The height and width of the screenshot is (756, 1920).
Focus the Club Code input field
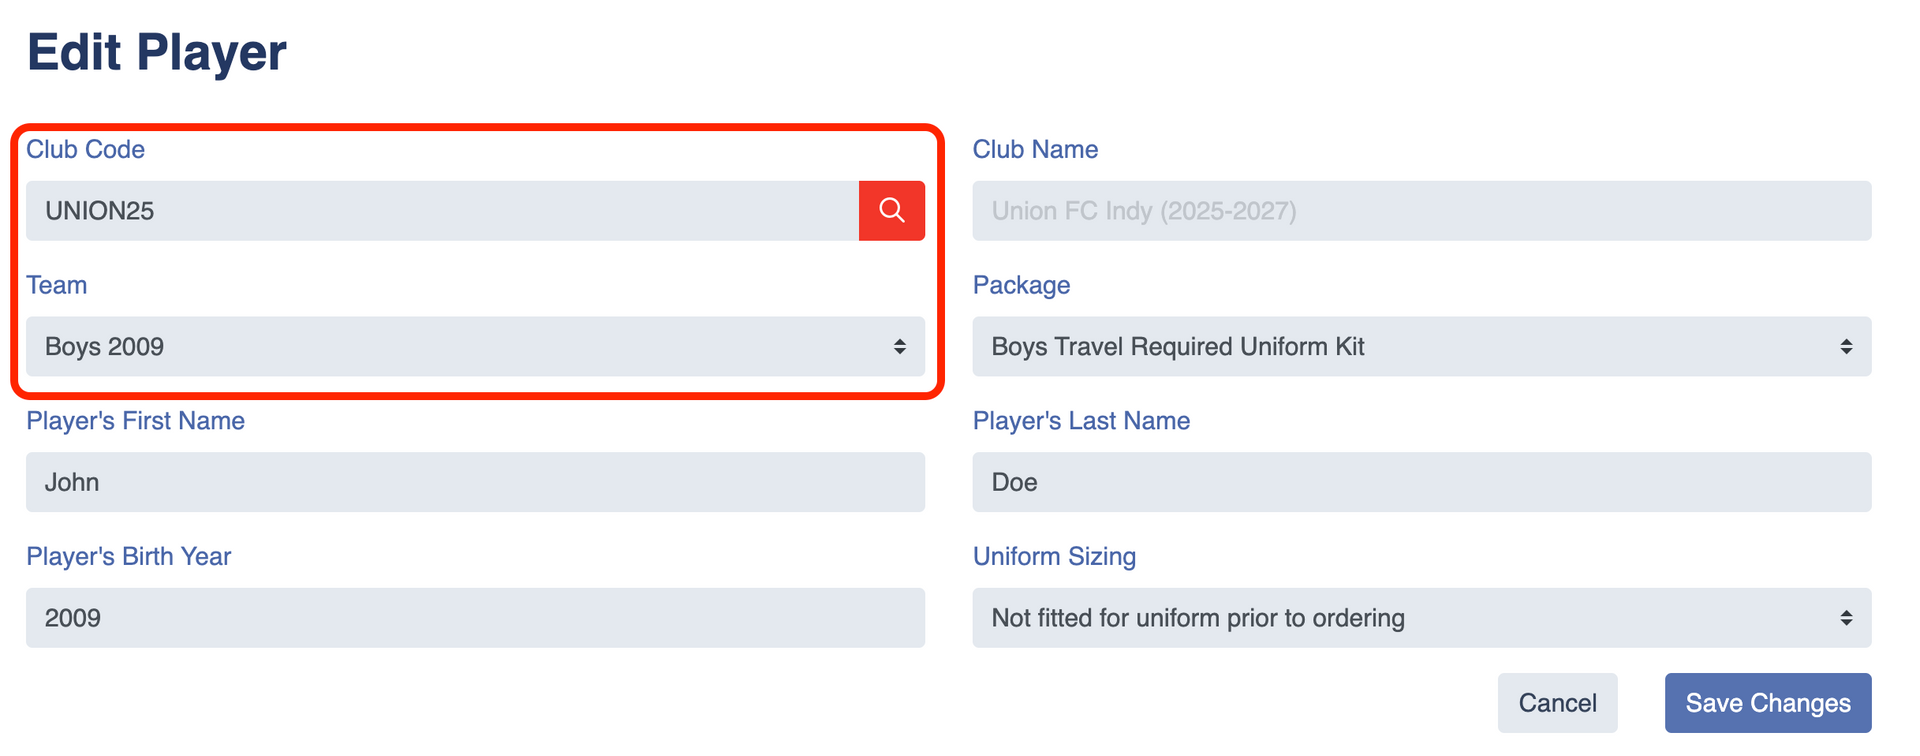pyautogui.click(x=442, y=210)
